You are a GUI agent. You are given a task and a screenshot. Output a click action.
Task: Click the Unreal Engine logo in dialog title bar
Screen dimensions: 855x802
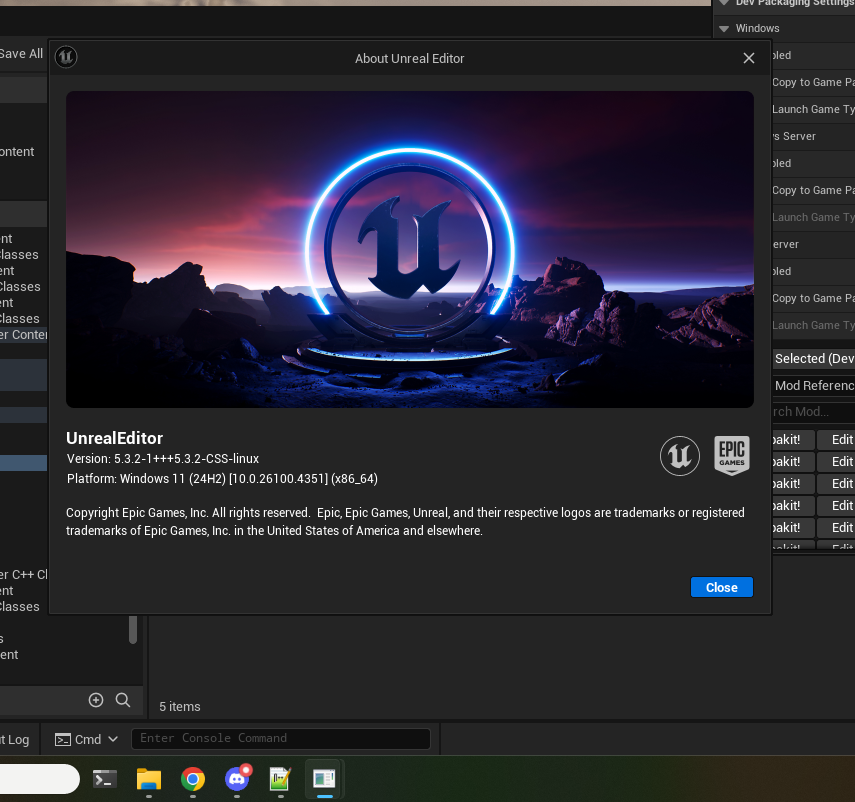click(66, 57)
